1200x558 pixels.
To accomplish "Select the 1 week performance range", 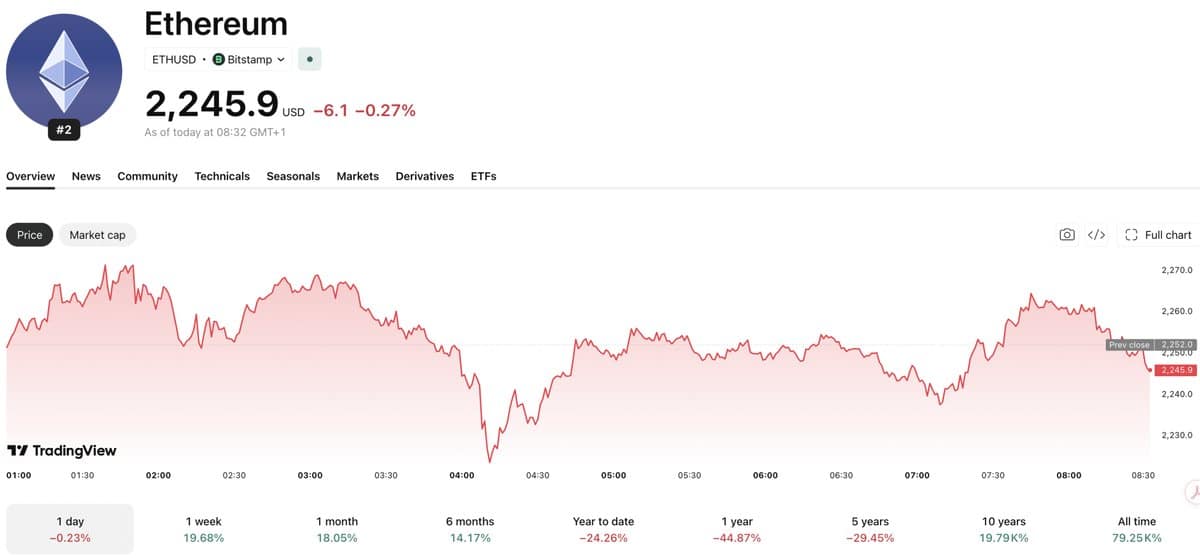I will [x=204, y=529].
